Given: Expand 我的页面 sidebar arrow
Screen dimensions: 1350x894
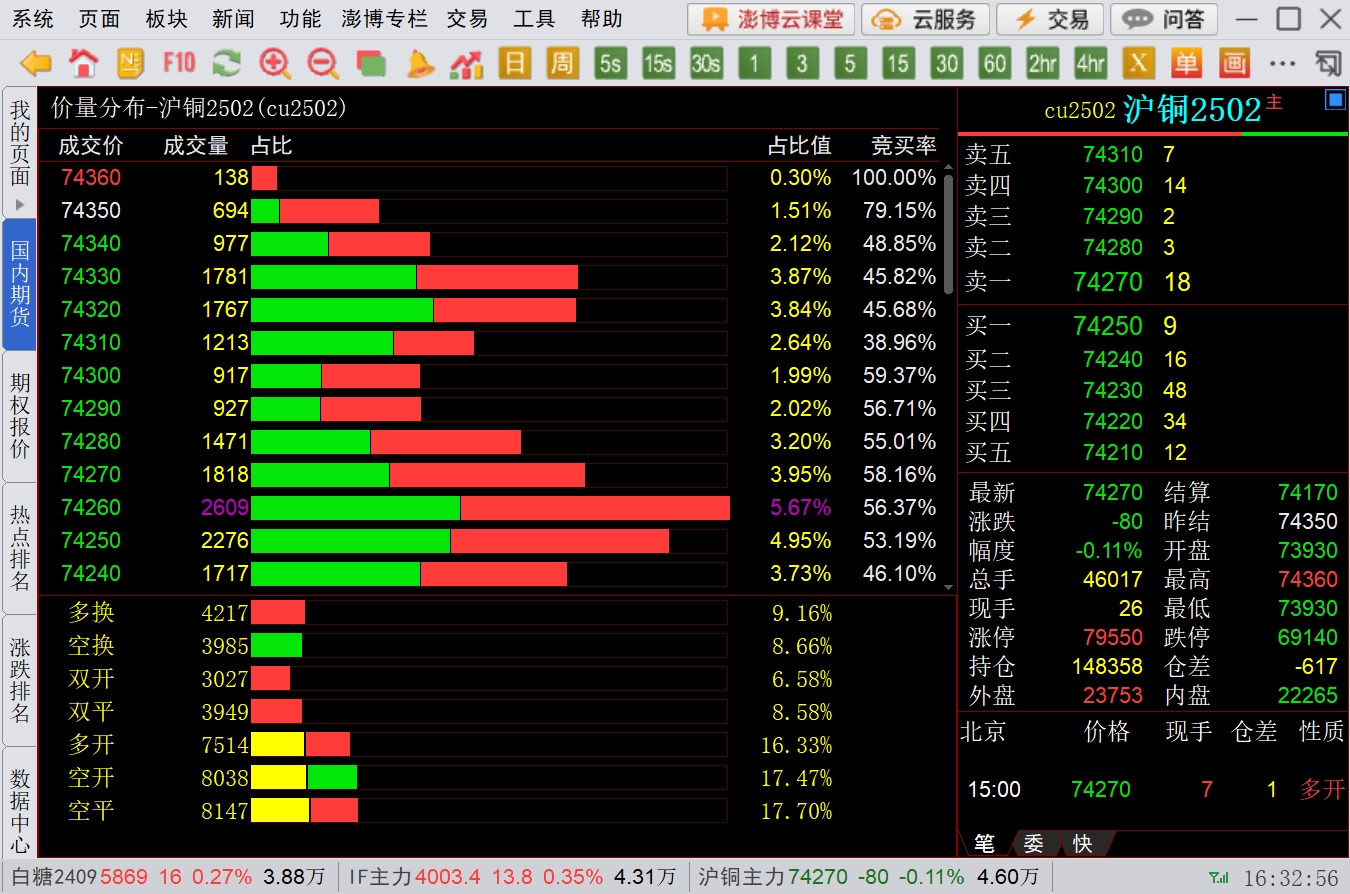Looking at the screenshot, I should coord(19,204).
